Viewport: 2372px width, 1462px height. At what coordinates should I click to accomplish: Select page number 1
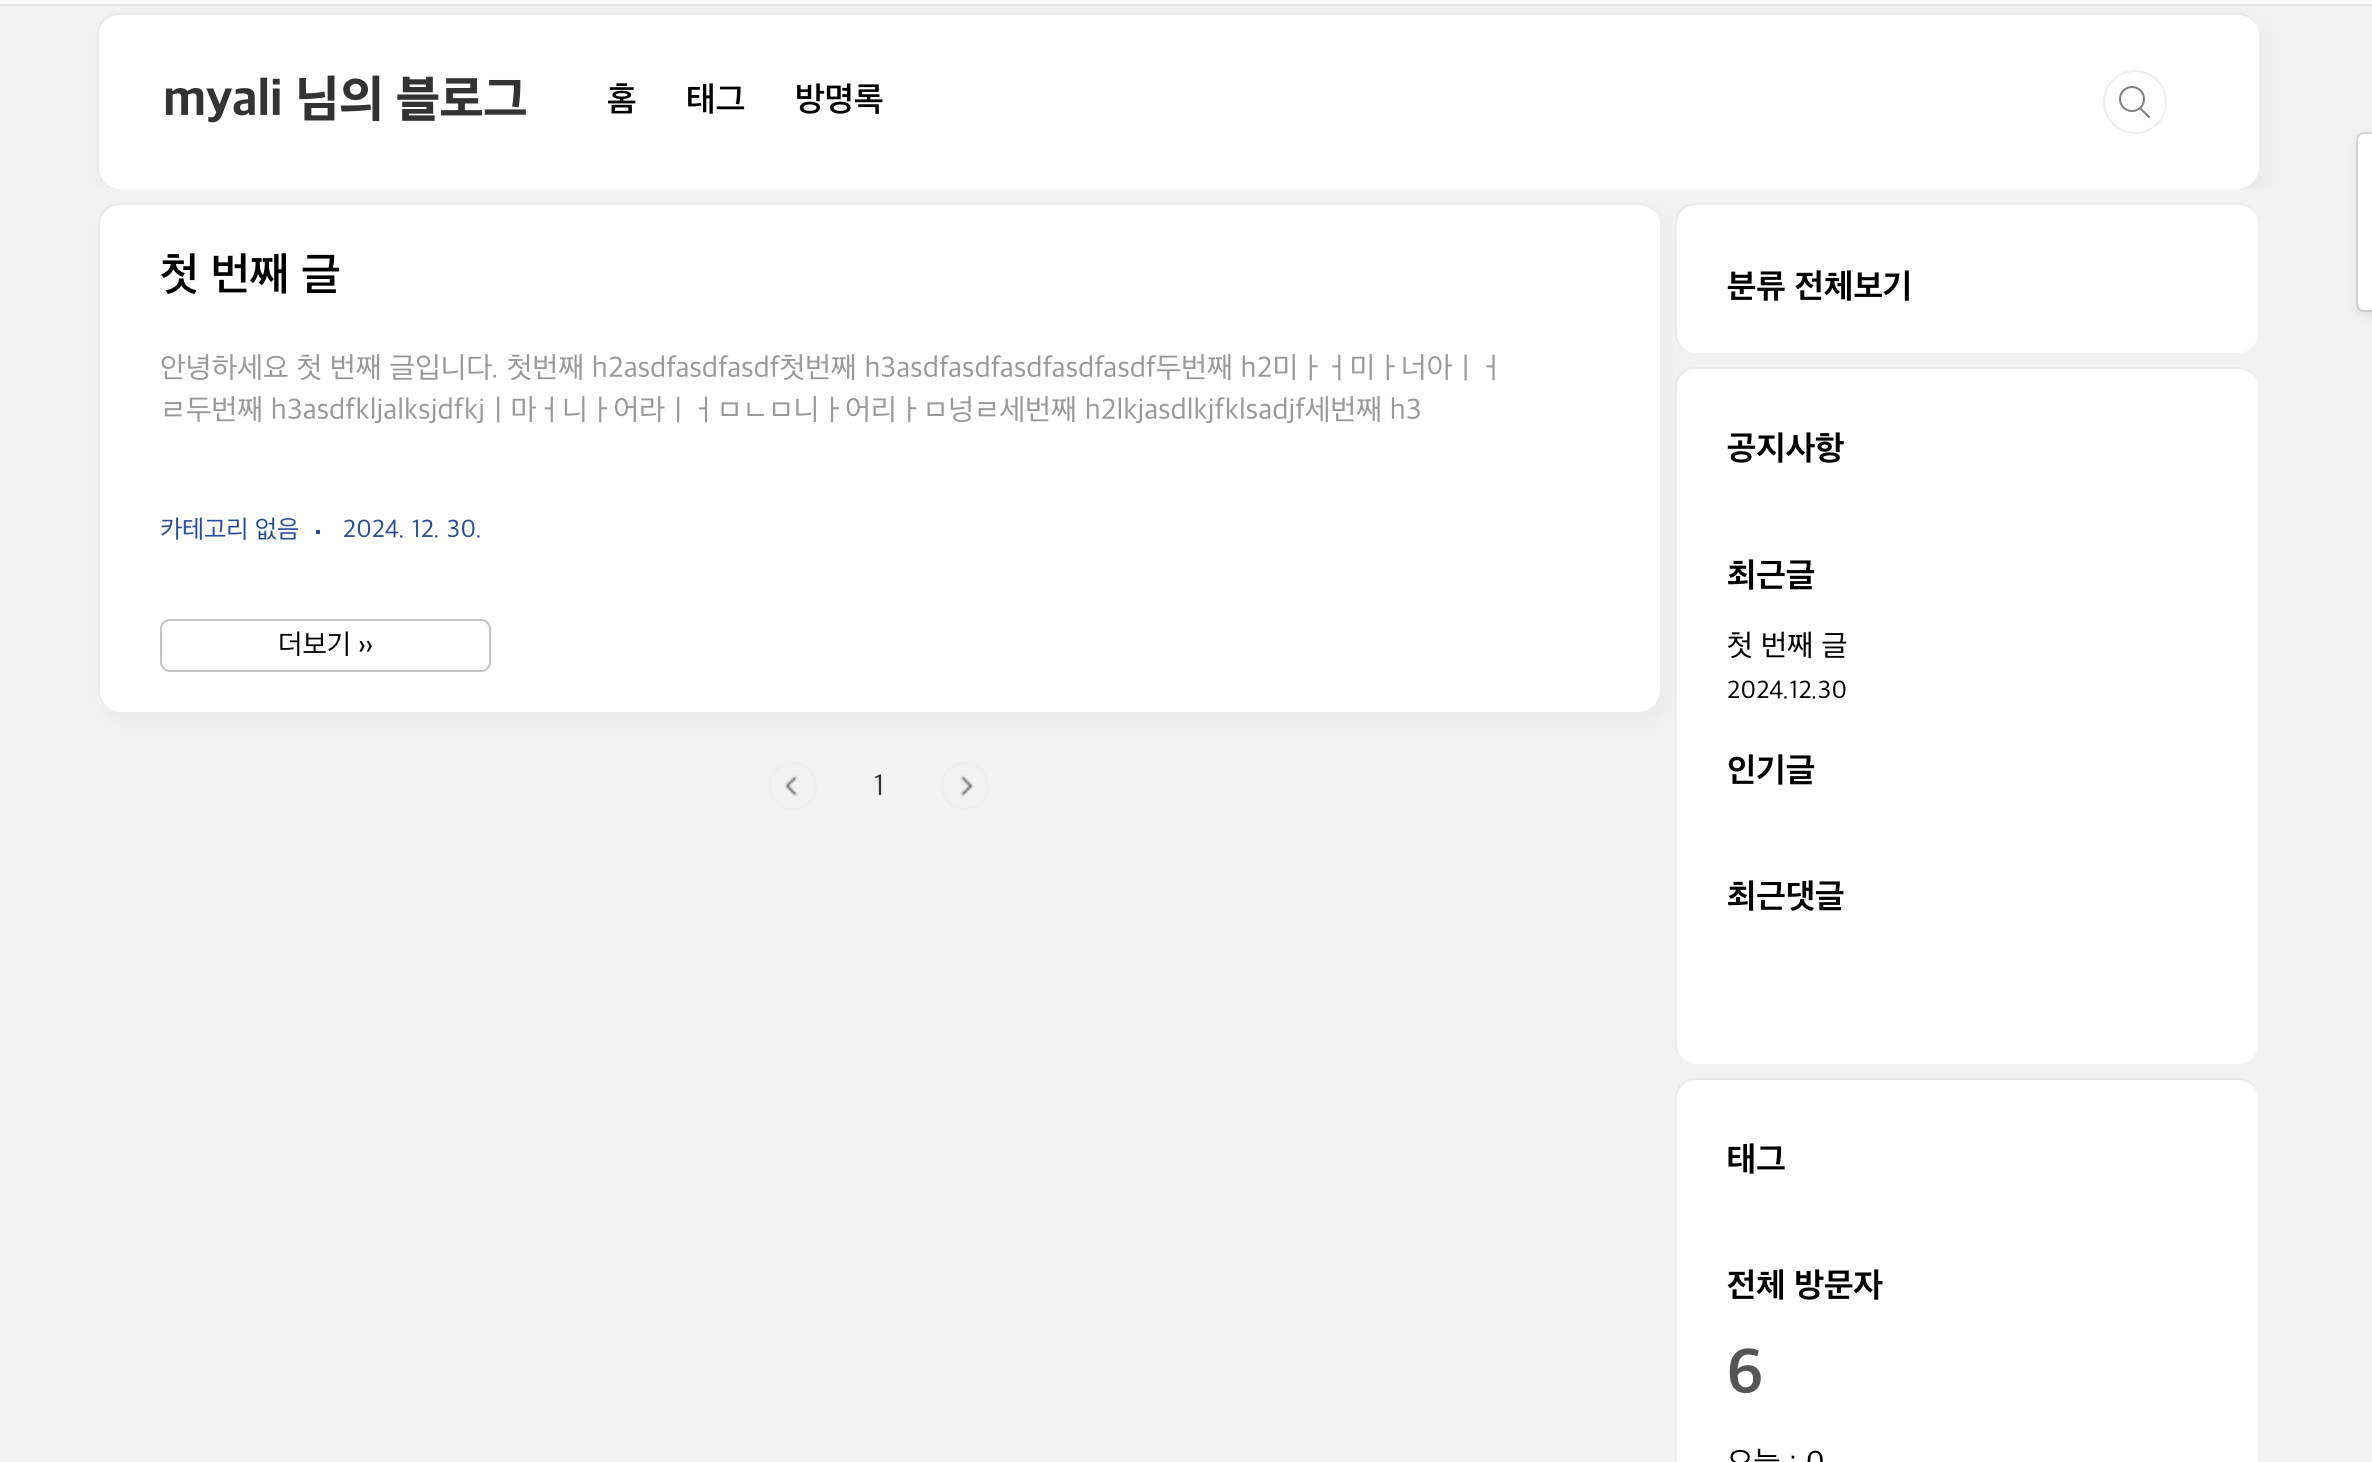(x=878, y=786)
